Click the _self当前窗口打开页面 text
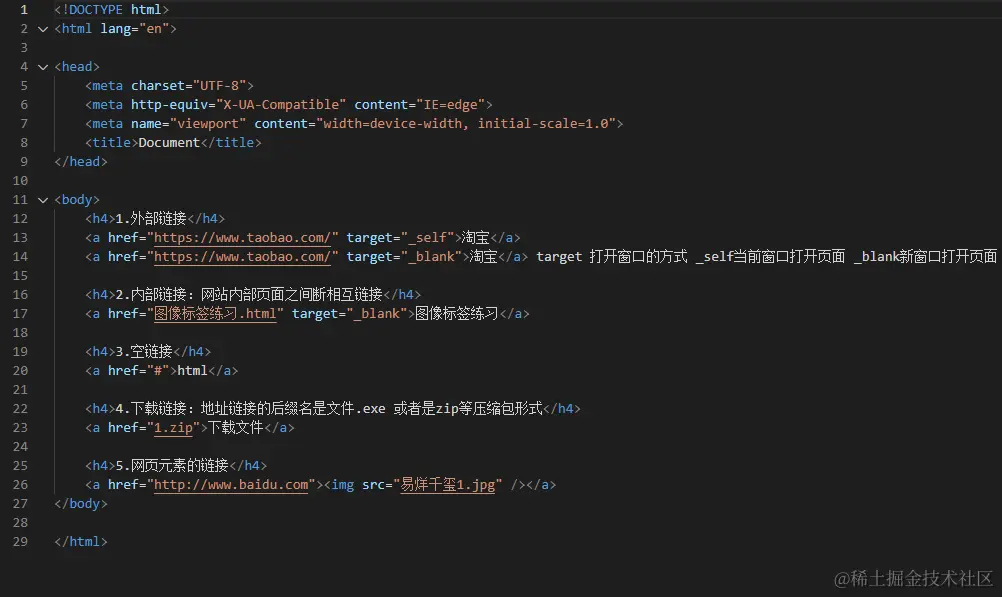The height and width of the screenshot is (597, 1002). click(770, 257)
